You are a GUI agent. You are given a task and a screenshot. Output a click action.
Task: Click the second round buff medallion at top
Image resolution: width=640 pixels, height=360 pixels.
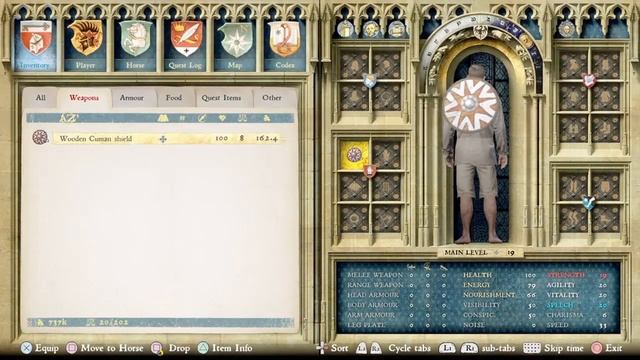pos(371,29)
